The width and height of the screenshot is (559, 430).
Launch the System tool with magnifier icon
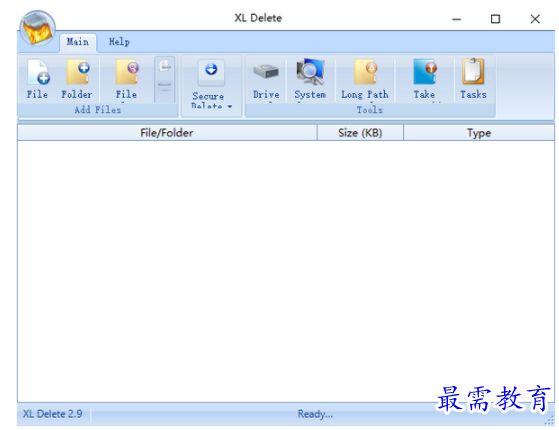tap(310, 79)
